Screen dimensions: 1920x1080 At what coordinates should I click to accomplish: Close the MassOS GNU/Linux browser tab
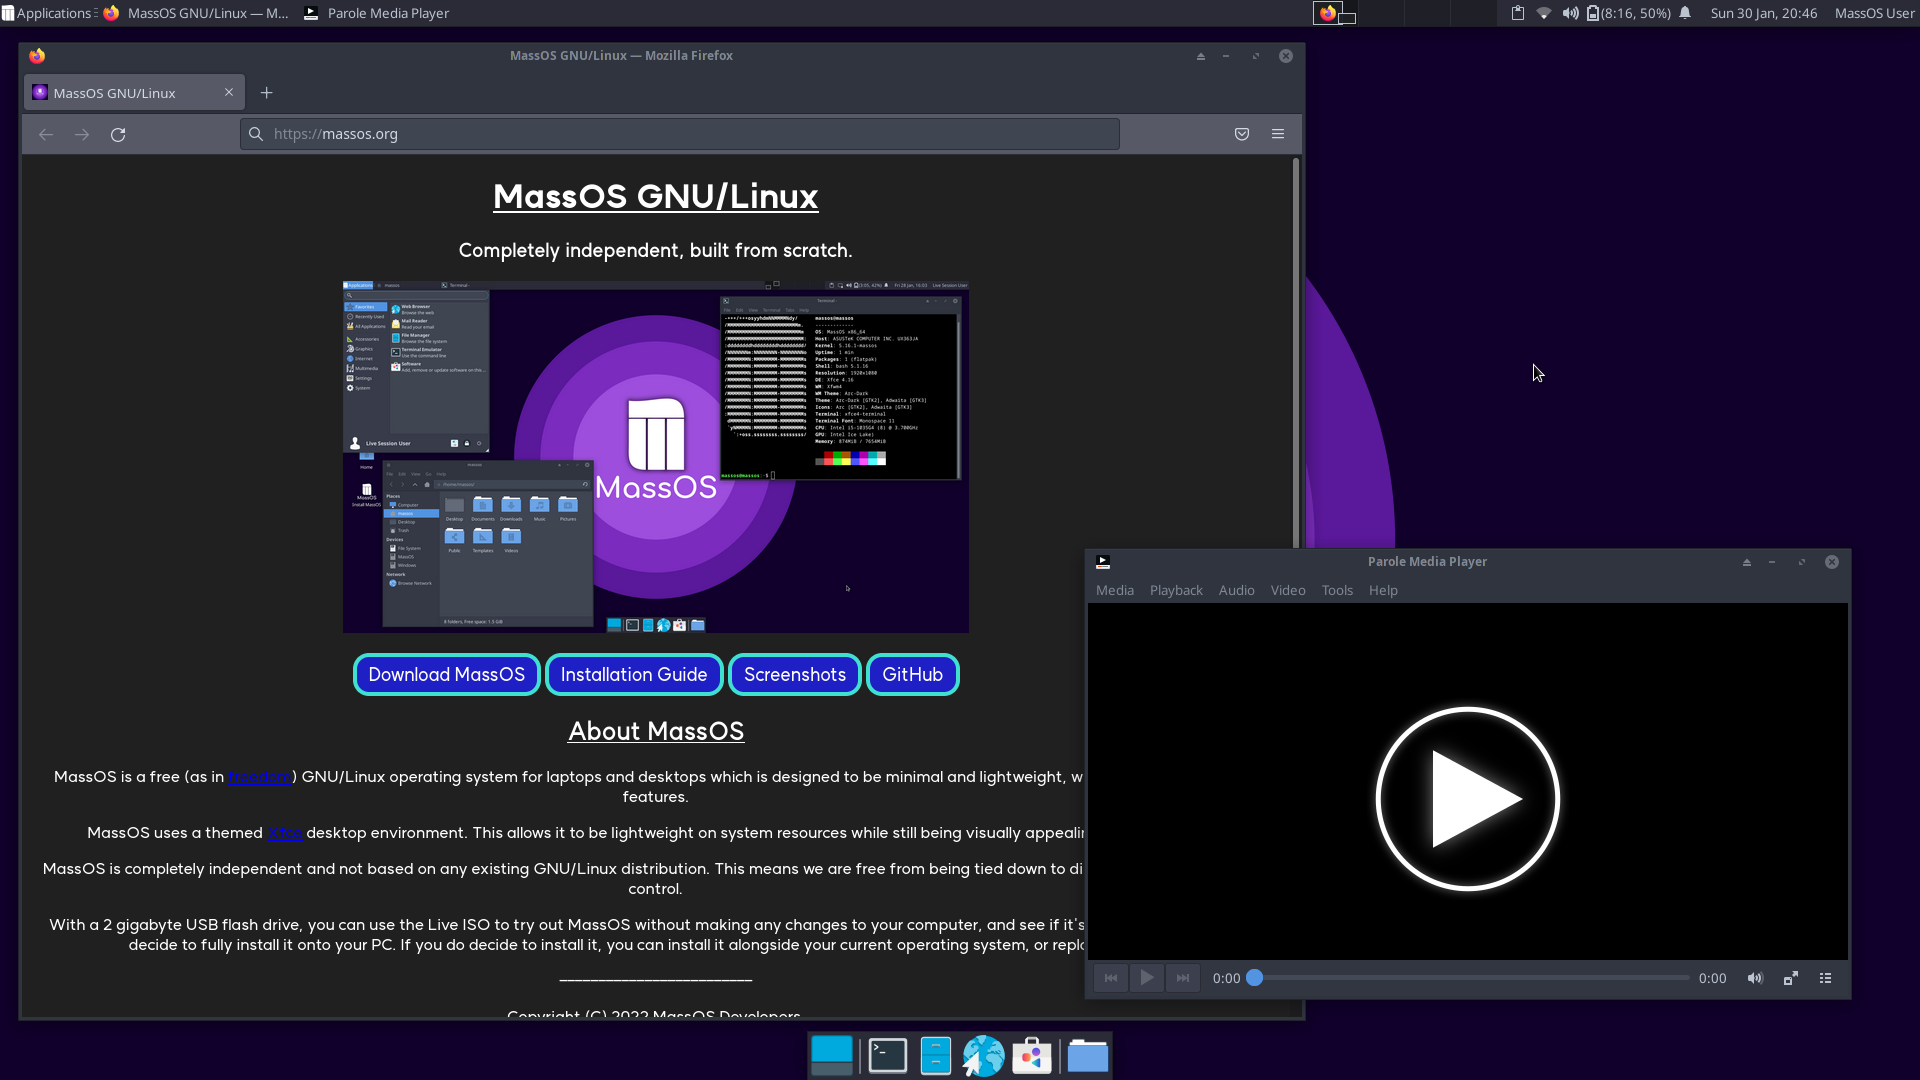click(x=229, y=92)
